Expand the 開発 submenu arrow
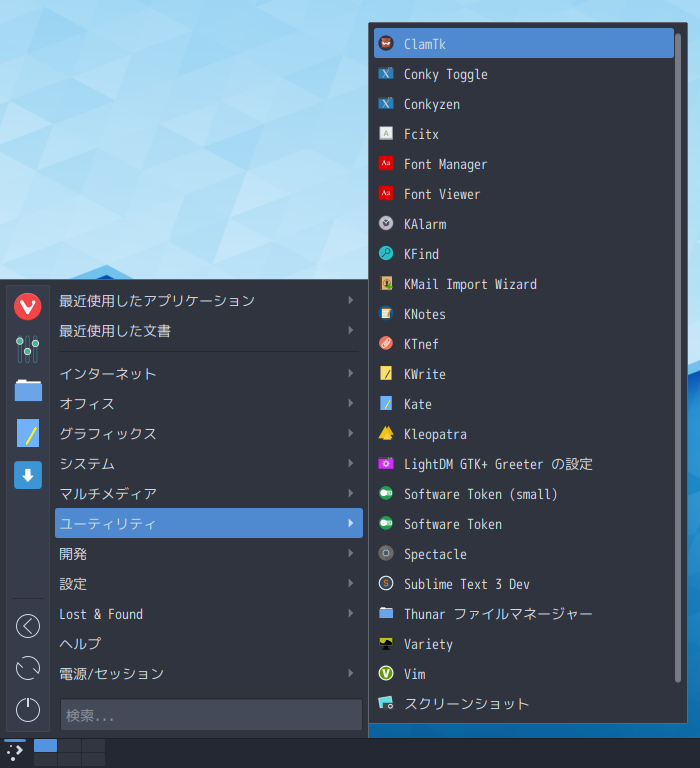The image size is (700, 768). coord(351,553)
